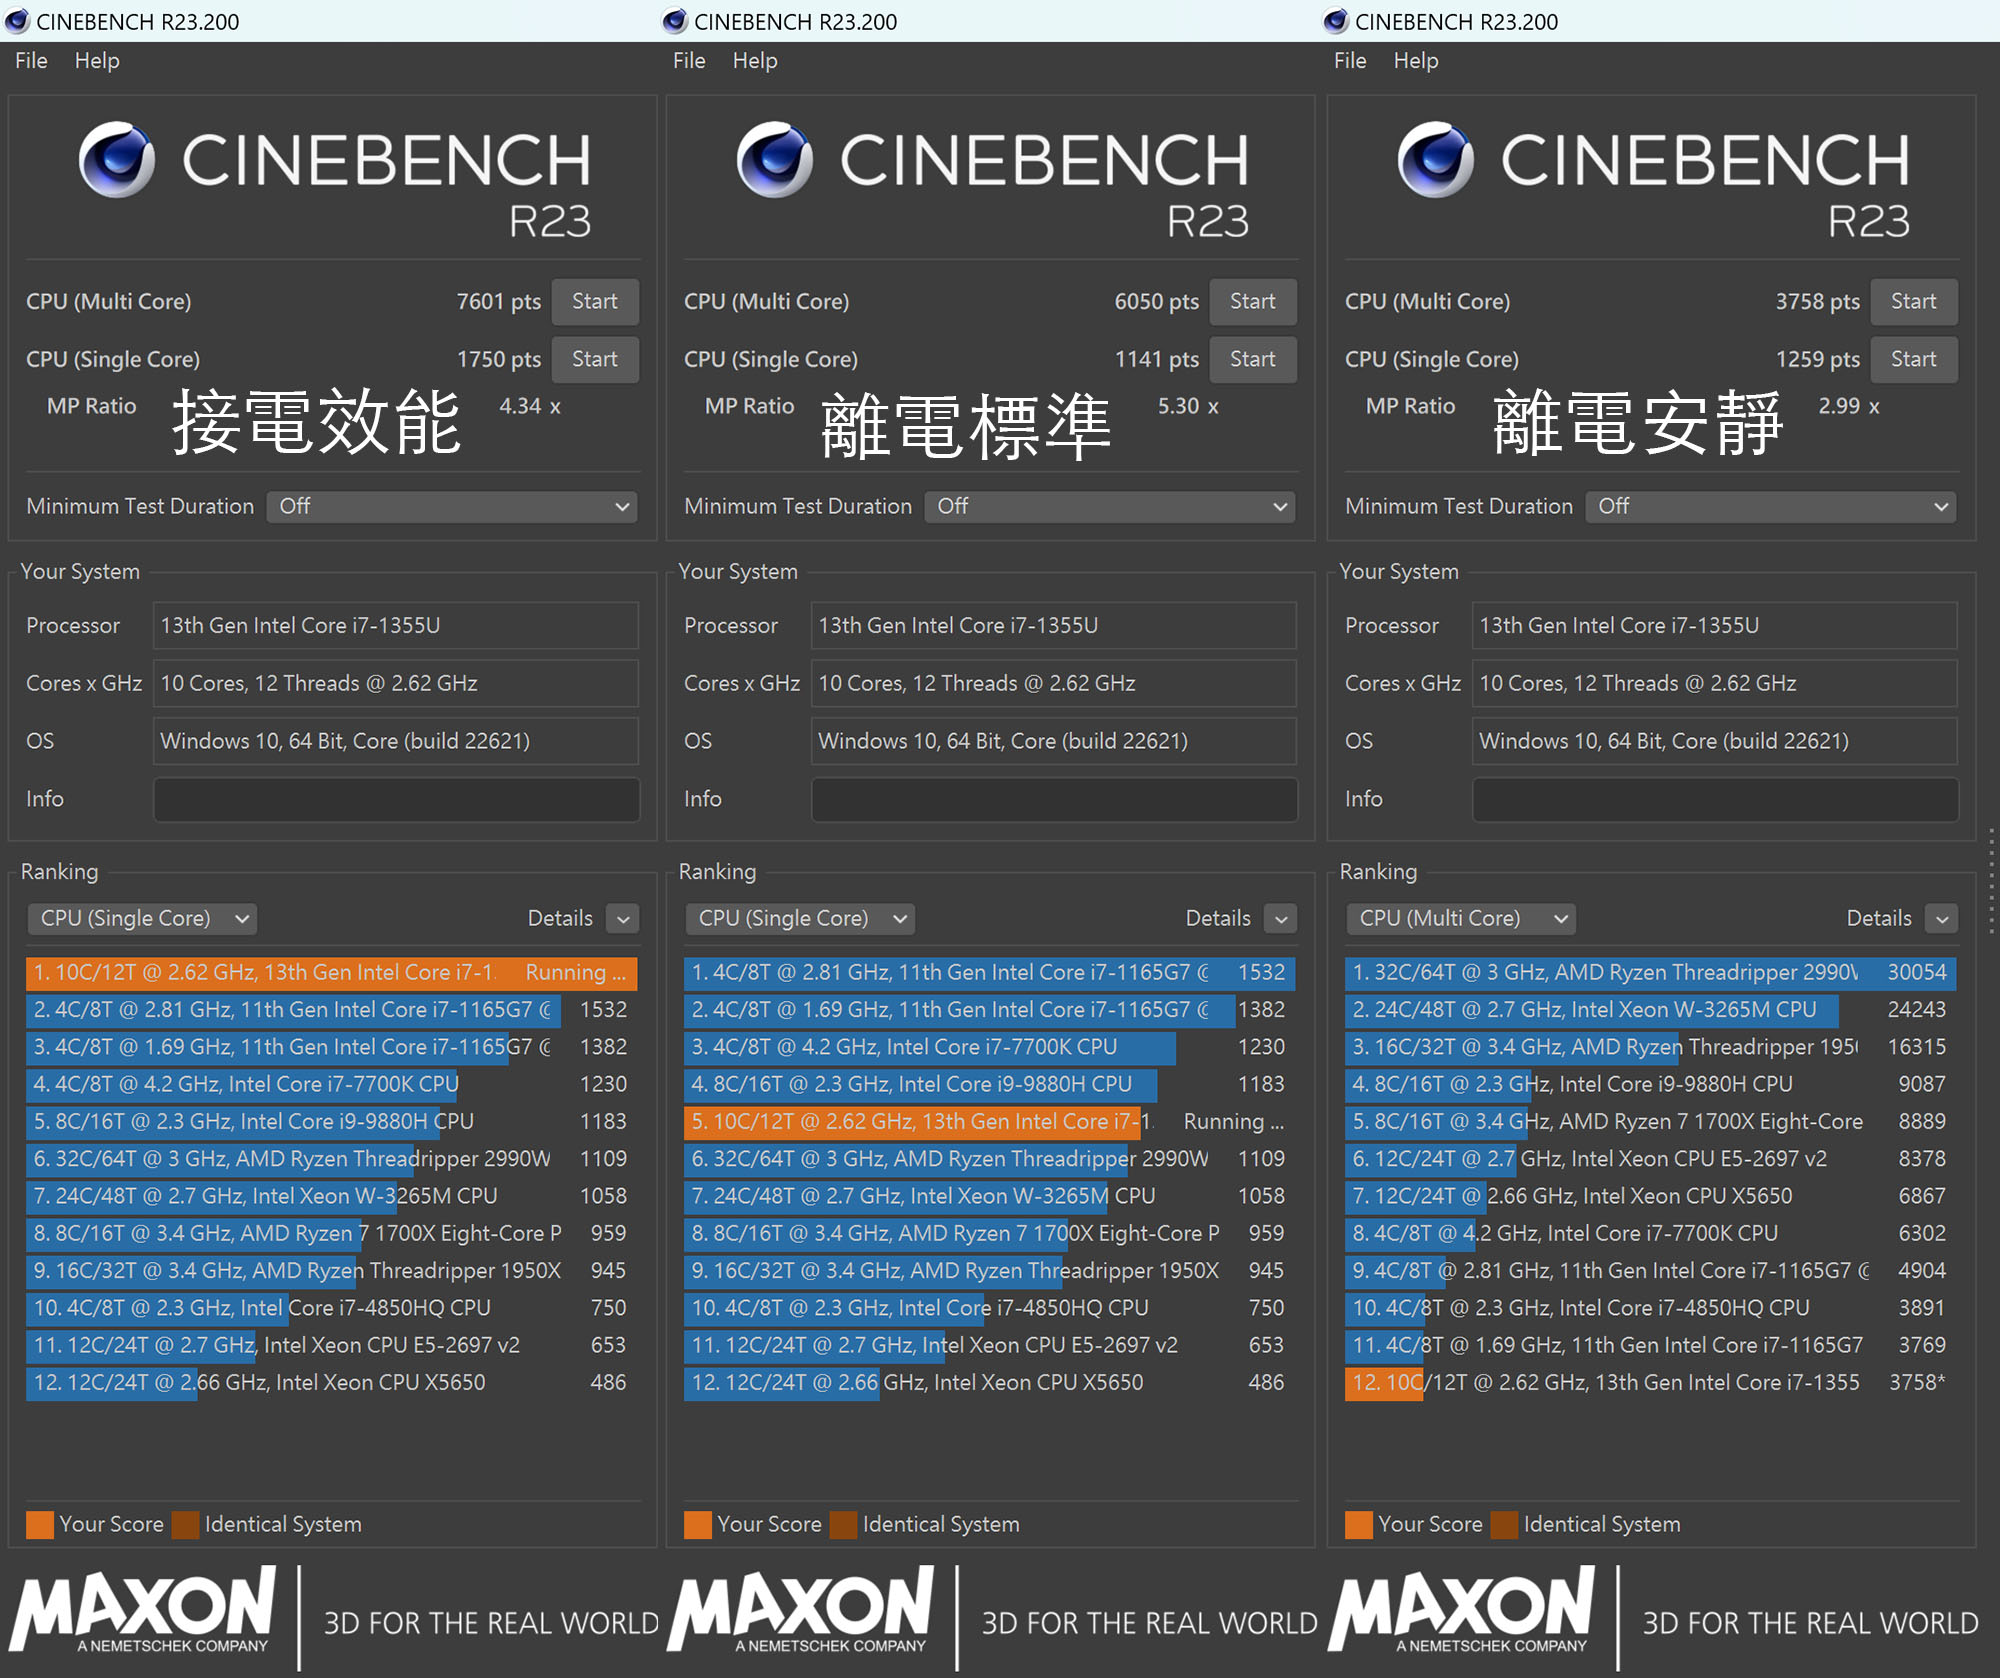The height and width of the screenshot is (1678, 2000).
Task: Open Help menu in right Cinebench window
Action: tap(1416, 61)
